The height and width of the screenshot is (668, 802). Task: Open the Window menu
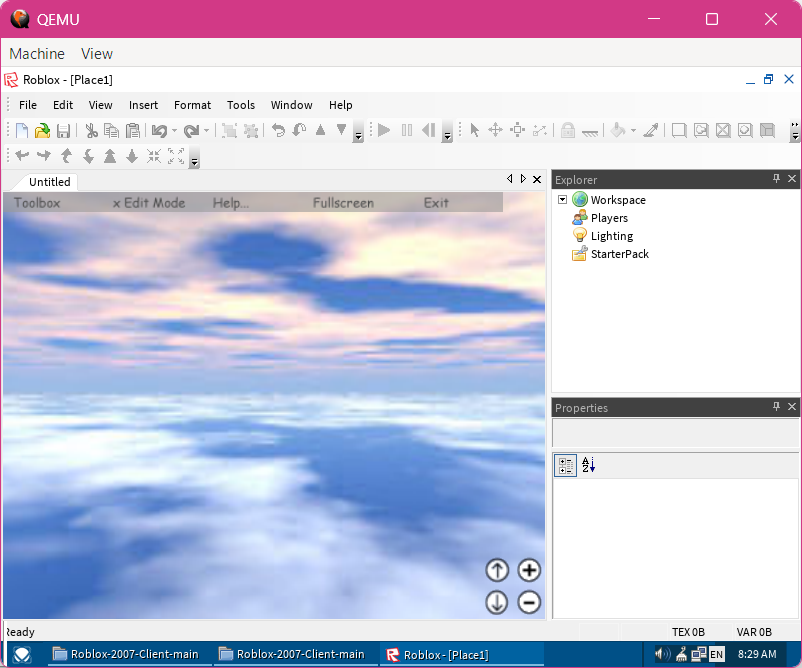coord(292,105)
